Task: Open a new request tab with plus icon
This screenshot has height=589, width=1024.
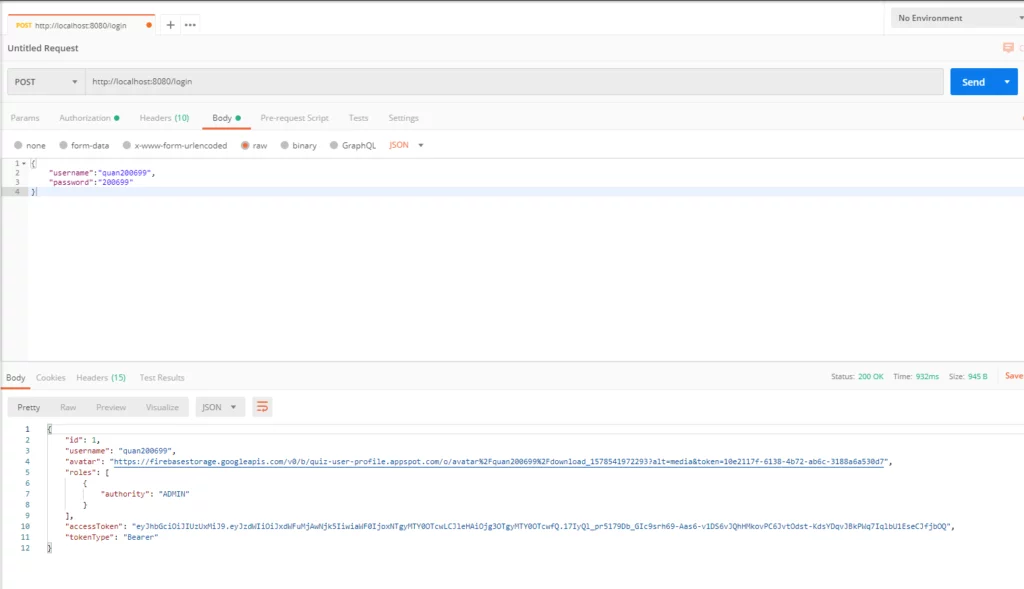Action: (170, 24)
